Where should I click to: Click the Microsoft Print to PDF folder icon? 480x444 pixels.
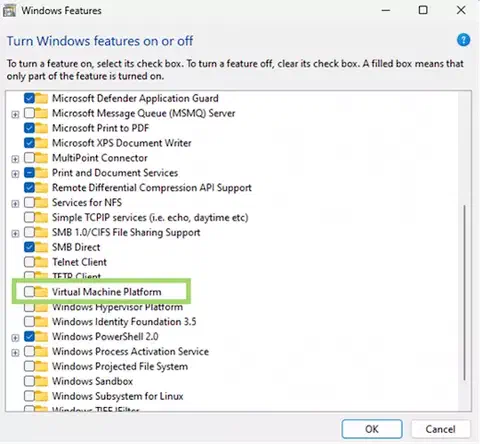click(42, 128)
